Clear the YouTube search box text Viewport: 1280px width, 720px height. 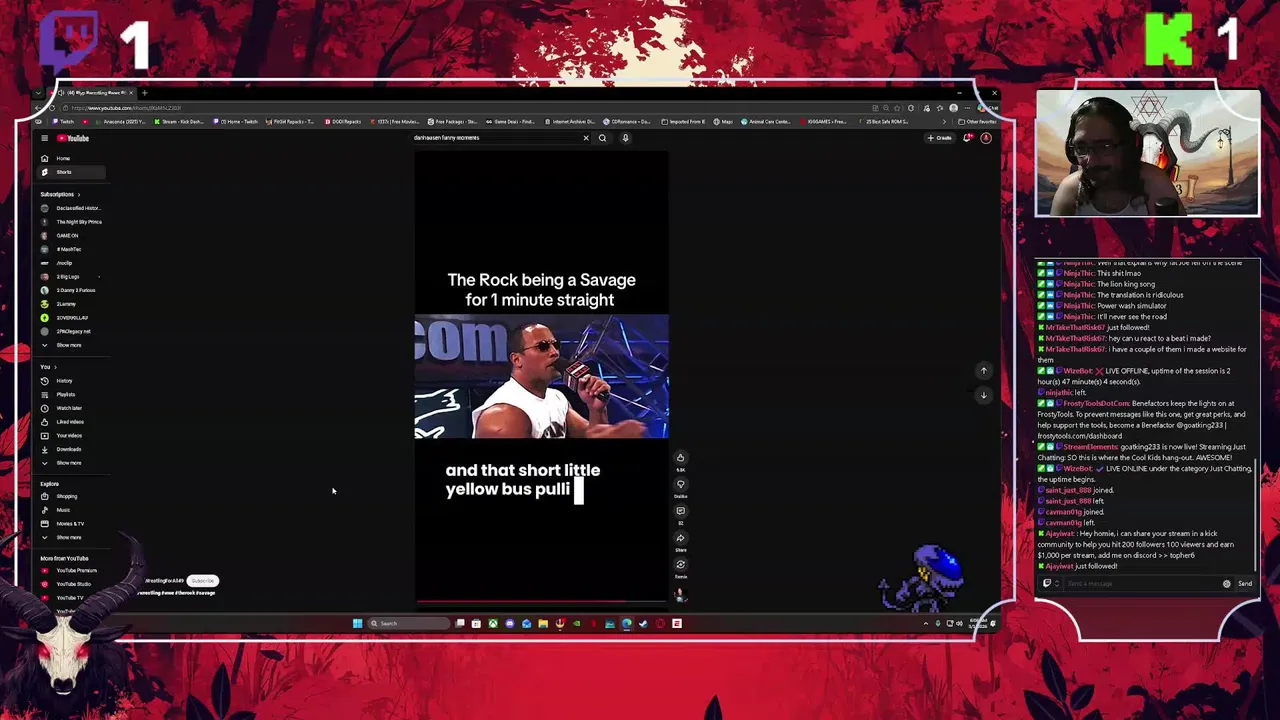point(586,138)
